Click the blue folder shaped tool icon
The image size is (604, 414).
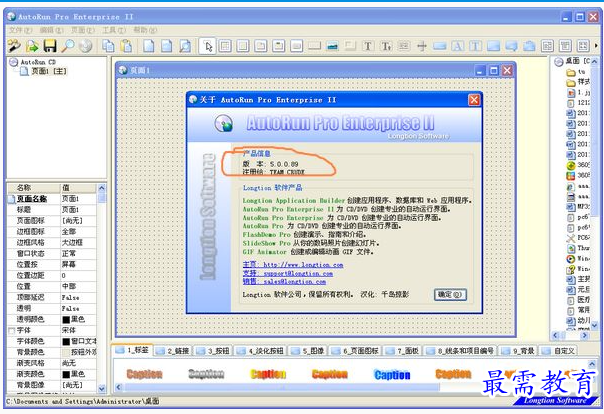529,46
